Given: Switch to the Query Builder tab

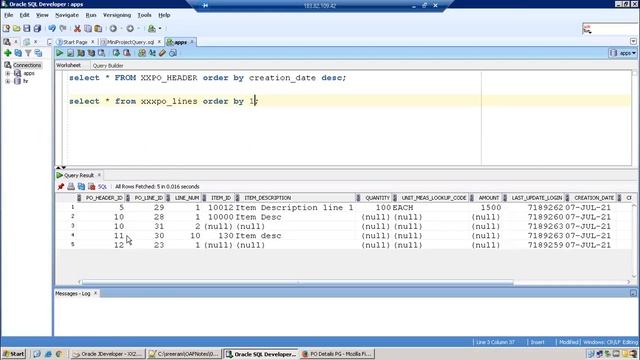Looking at the screenshot, I should pos(108,66).
